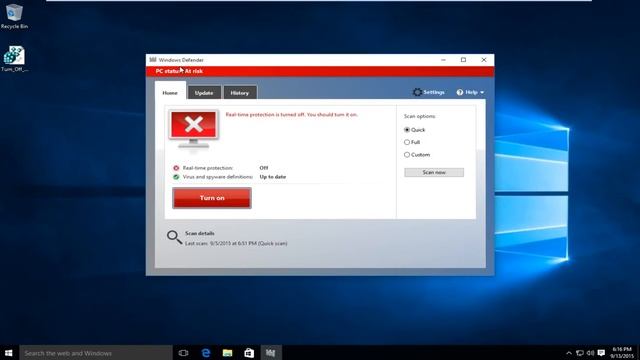
Task: Select the Turn_Off desktop file icon
Action: (14, 59)
